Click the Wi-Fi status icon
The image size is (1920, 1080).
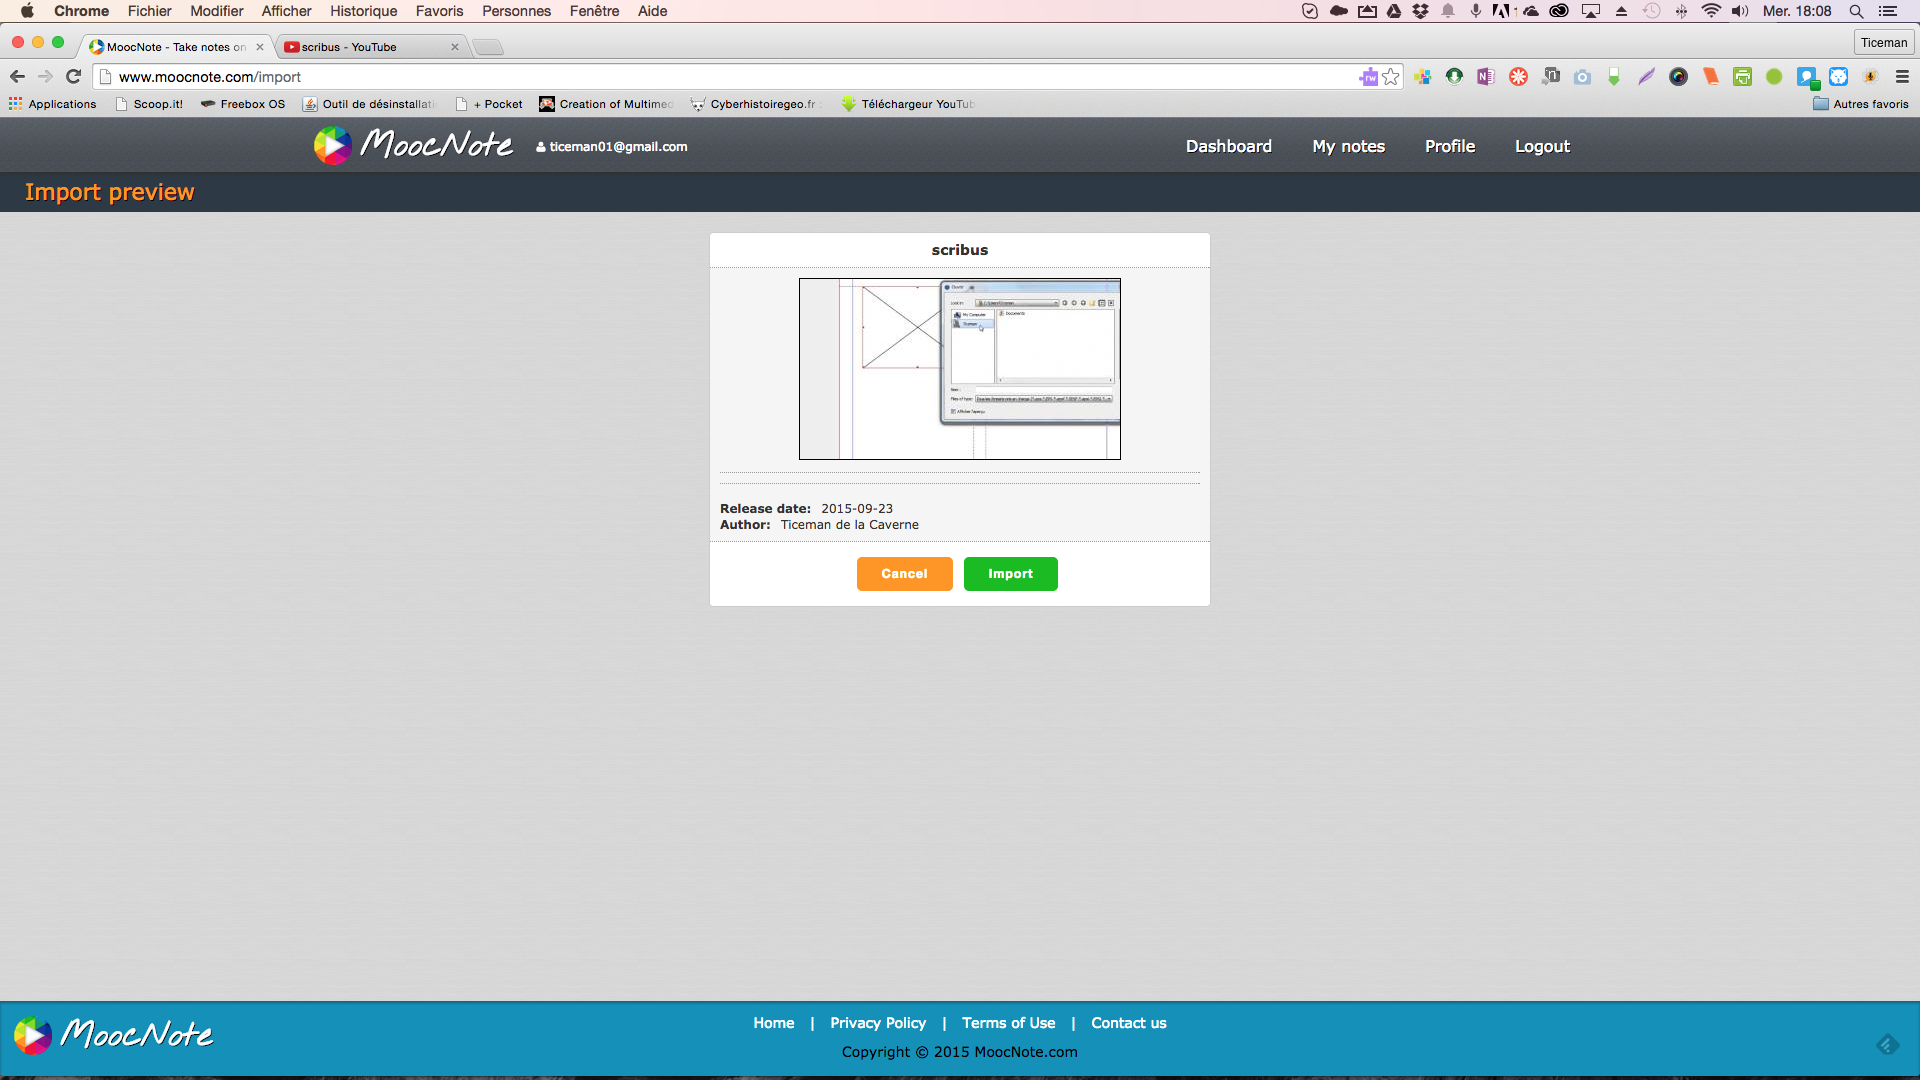tap(1711, 11)
